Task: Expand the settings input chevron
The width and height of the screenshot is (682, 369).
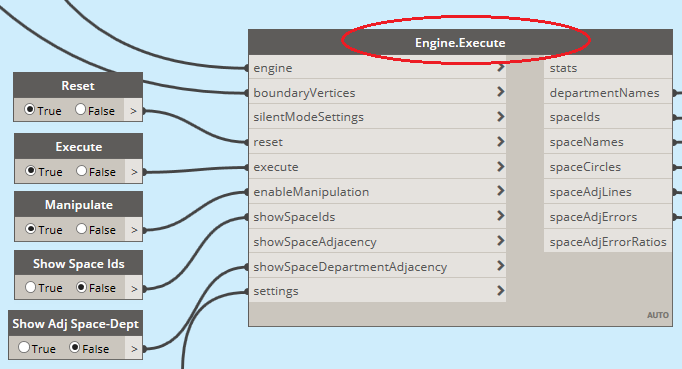Action: [x=501, y=290]
